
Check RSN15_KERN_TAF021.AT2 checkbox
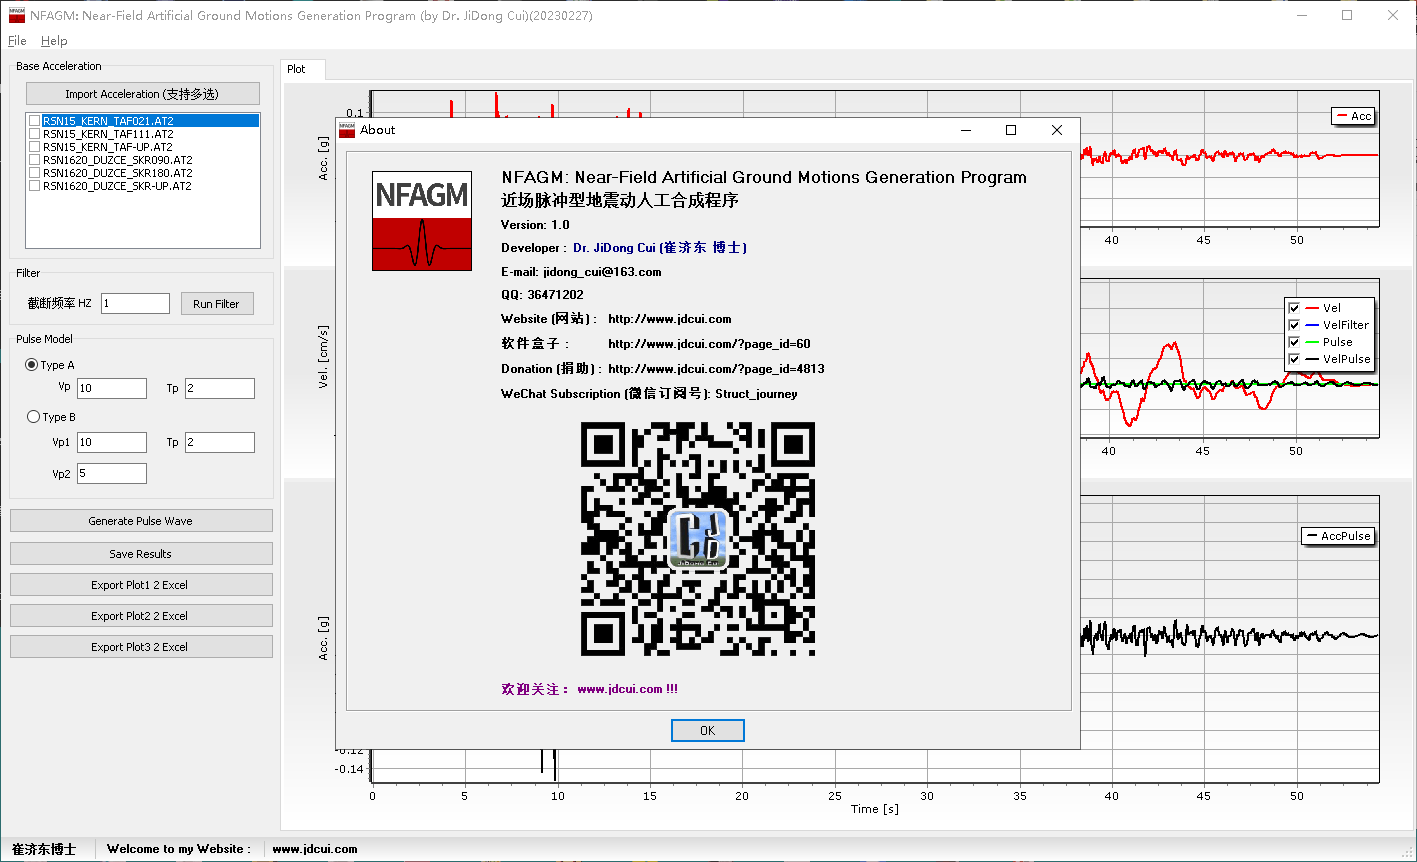35,120
